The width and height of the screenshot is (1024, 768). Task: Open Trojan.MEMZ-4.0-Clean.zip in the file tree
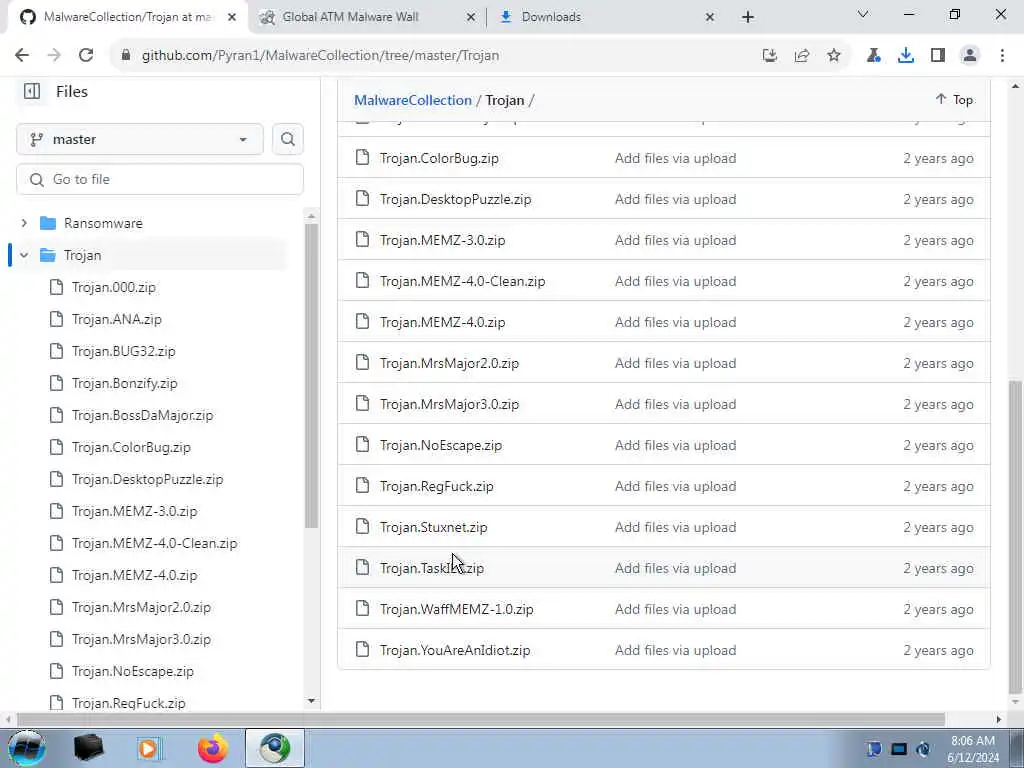pyautogui.click(x=154, y=543)
